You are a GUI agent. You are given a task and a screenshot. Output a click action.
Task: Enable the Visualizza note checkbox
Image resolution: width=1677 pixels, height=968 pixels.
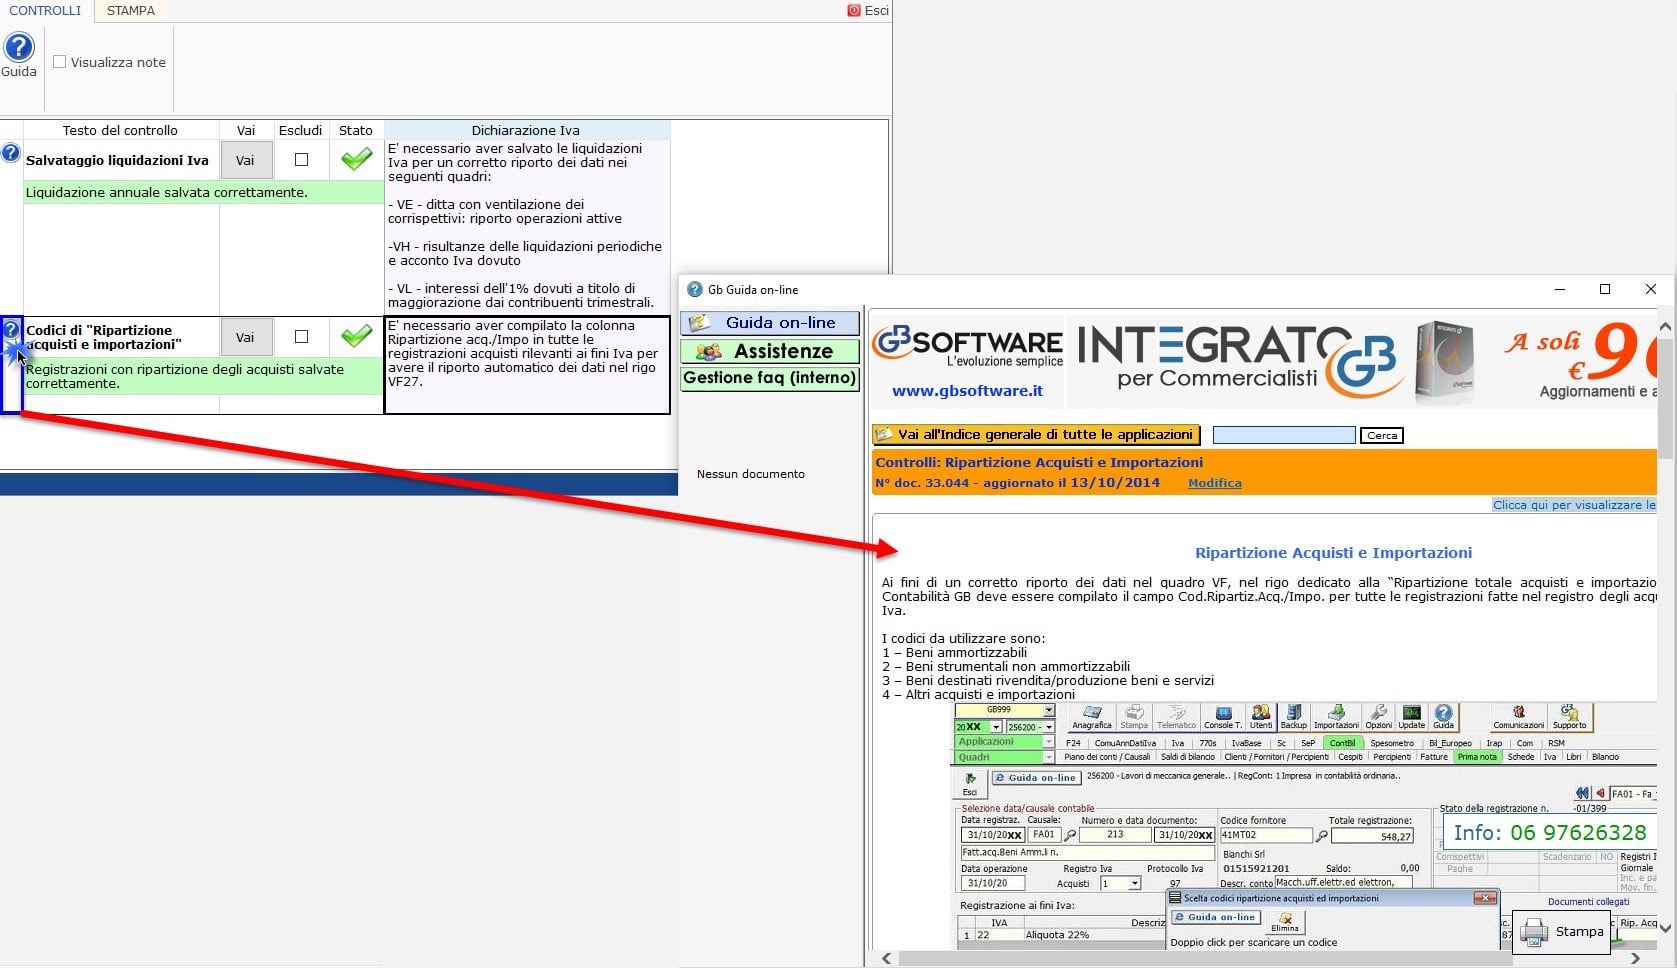click(x=60, y=62)
